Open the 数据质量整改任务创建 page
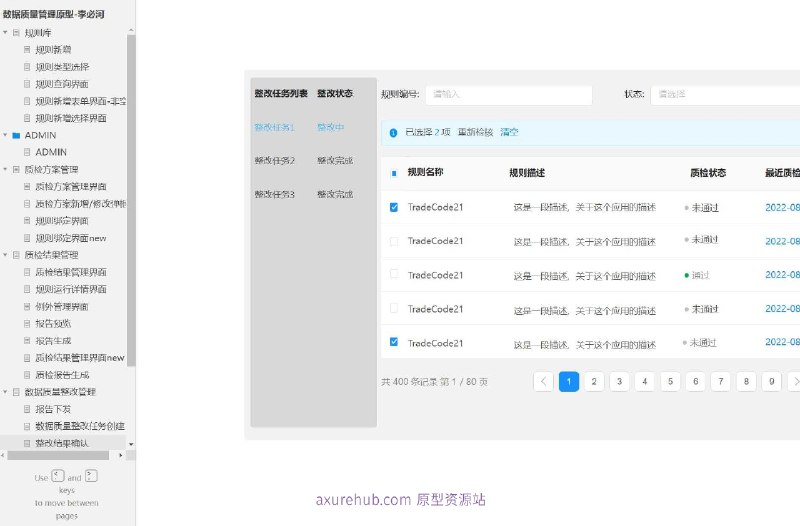The image size is (800, 526). pyautogui.click(x=80, y=426)
